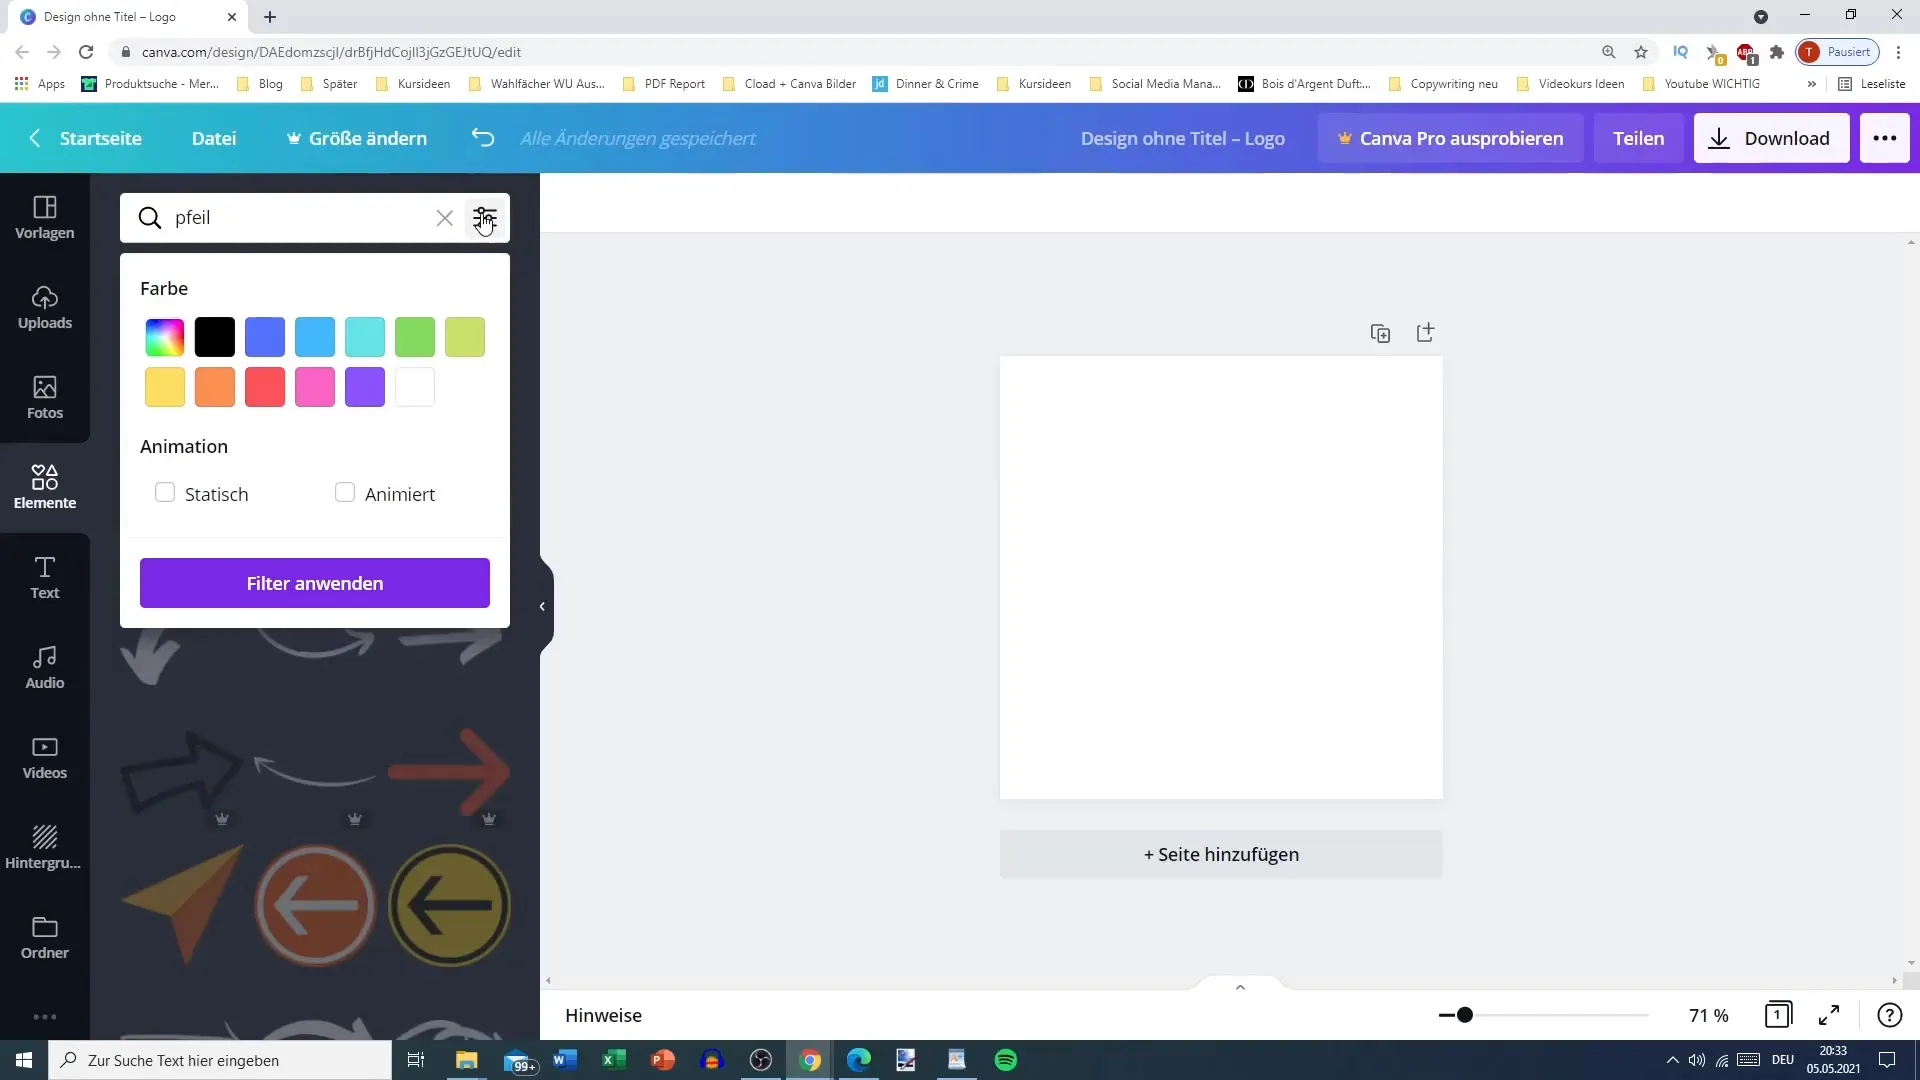Clear the pfeil search input field

pos(444,218)
